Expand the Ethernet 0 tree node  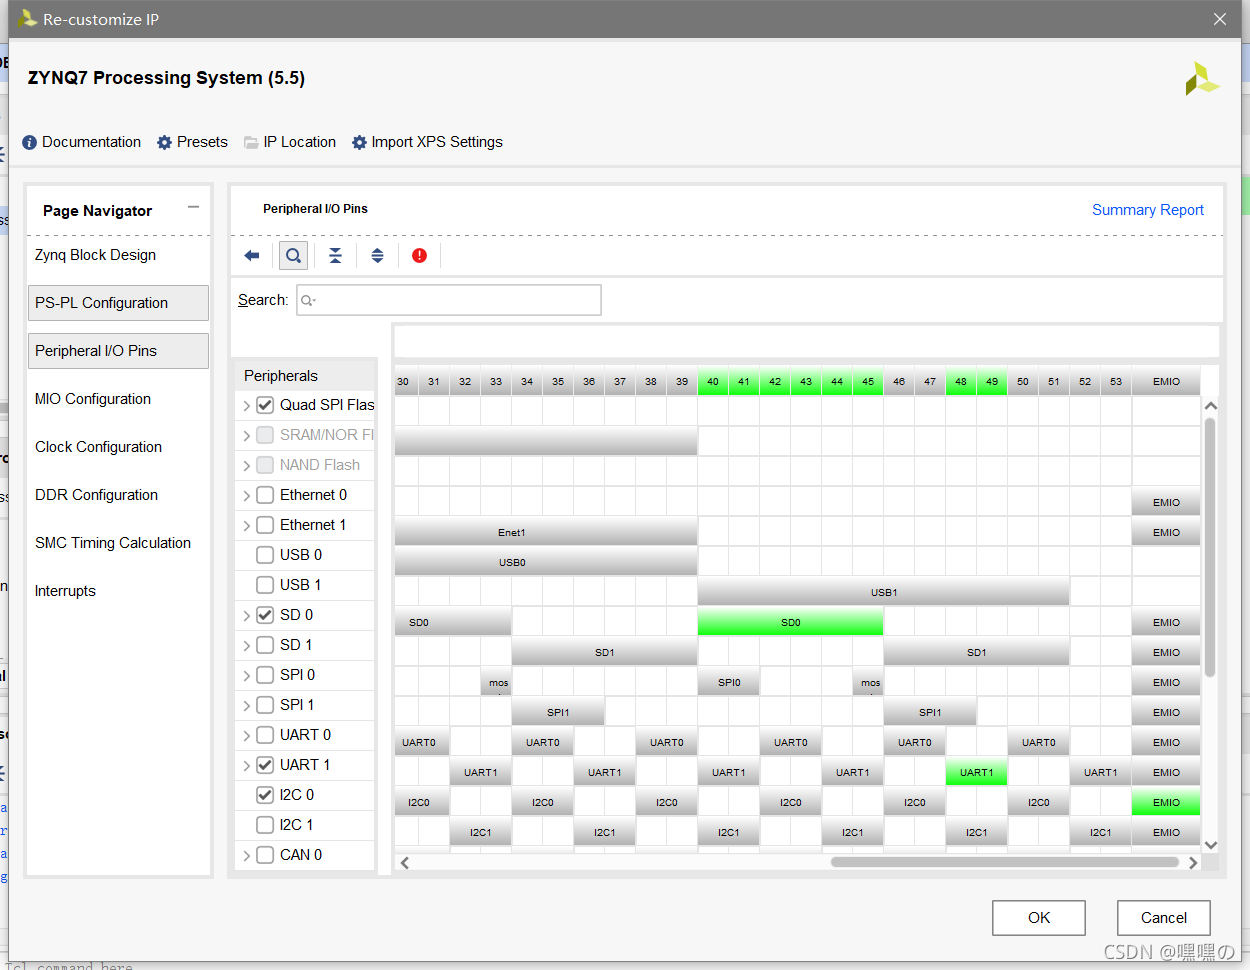[247, 496]
